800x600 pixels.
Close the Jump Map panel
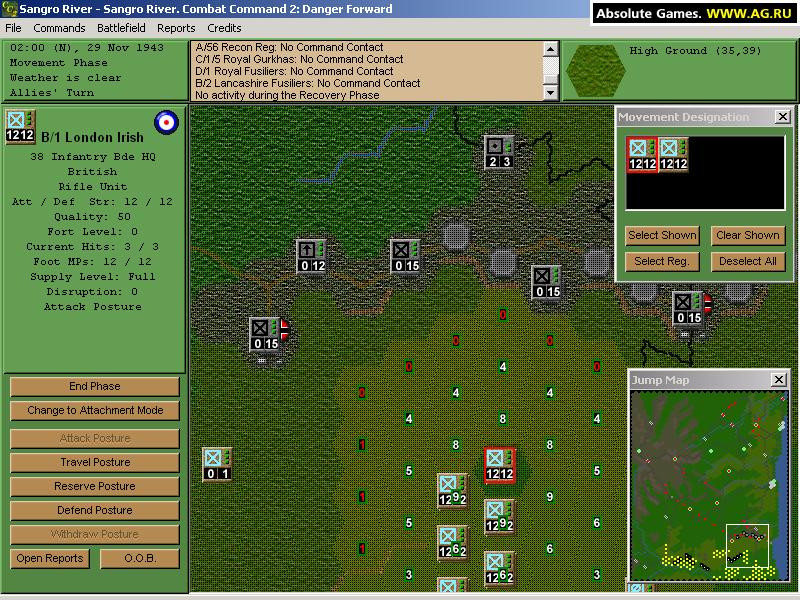pyautogui.click(x=779, y=380)
